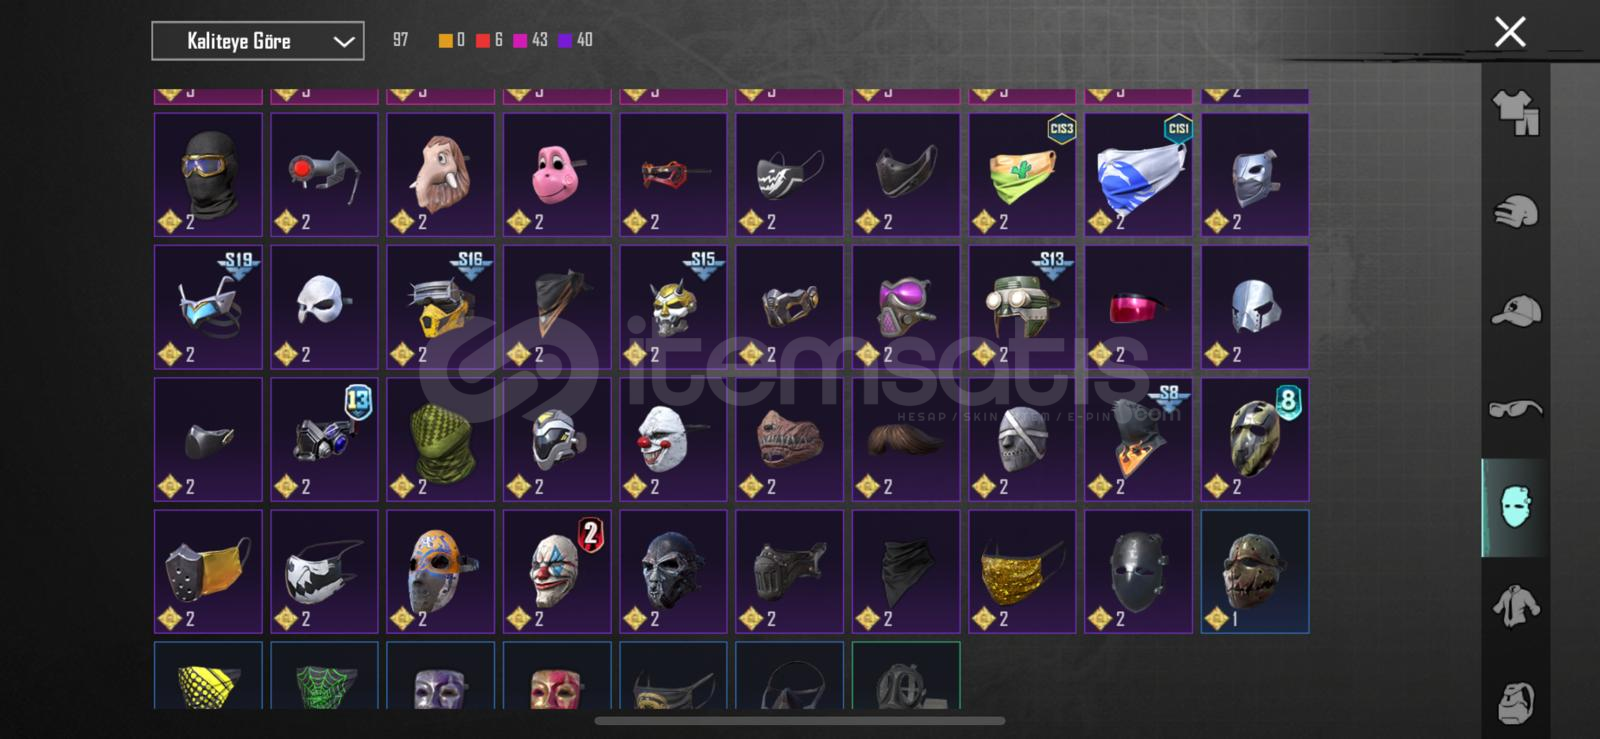The height and width of the screenshot is (739, 1600).
Task: Filter by the pink rarity swatch
Action: (x=520, y=40)
